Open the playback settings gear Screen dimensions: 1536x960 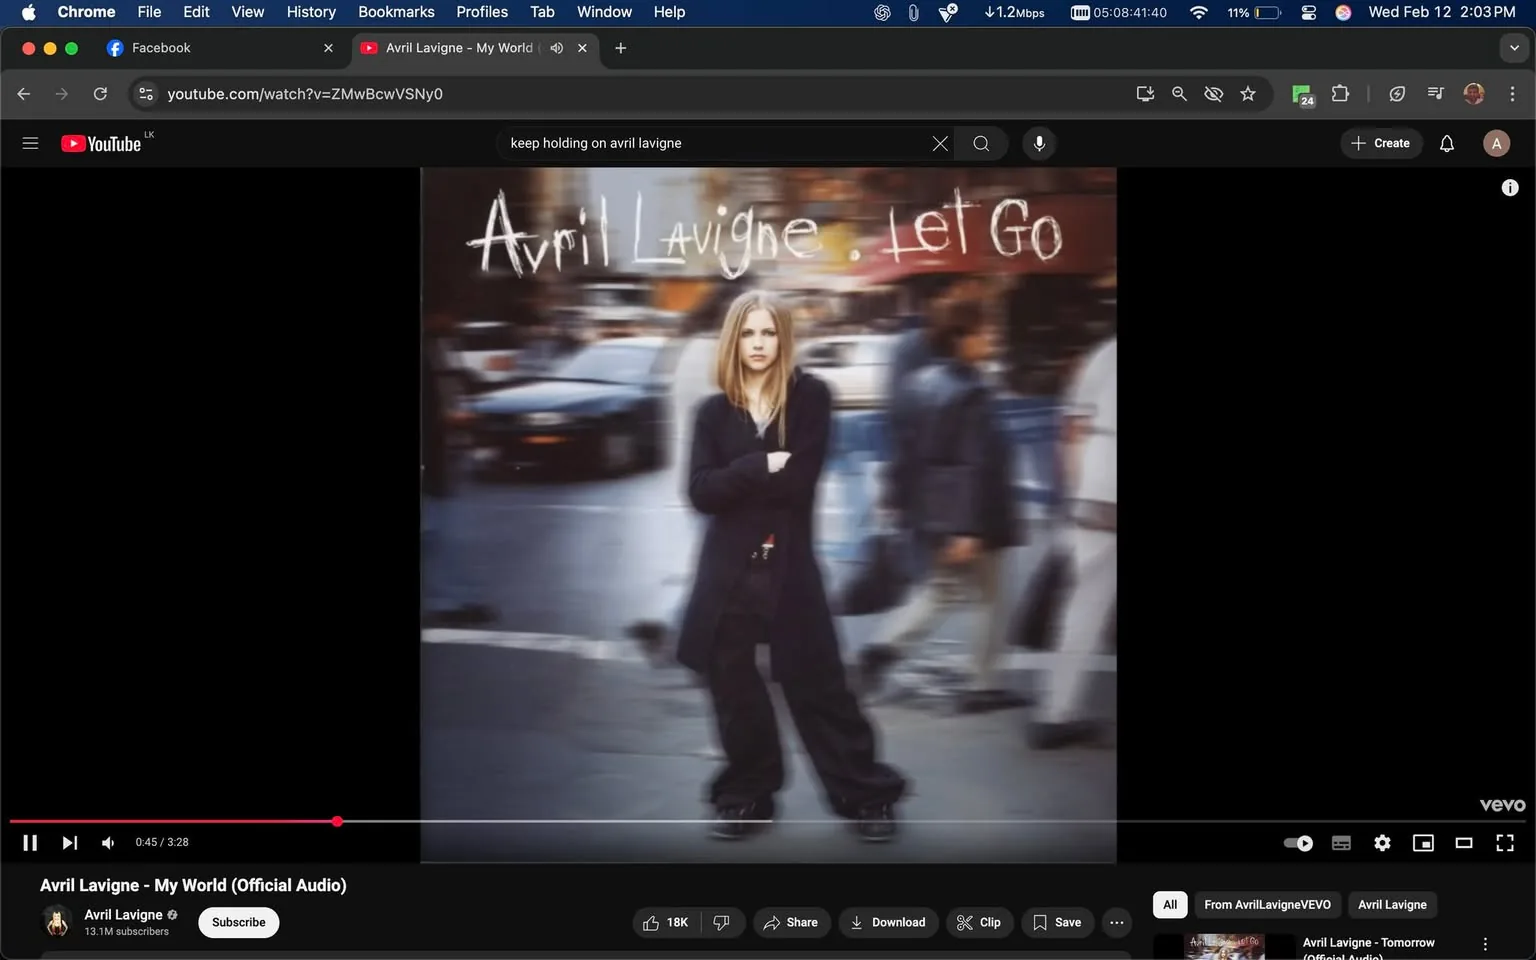coord(1382,842)
